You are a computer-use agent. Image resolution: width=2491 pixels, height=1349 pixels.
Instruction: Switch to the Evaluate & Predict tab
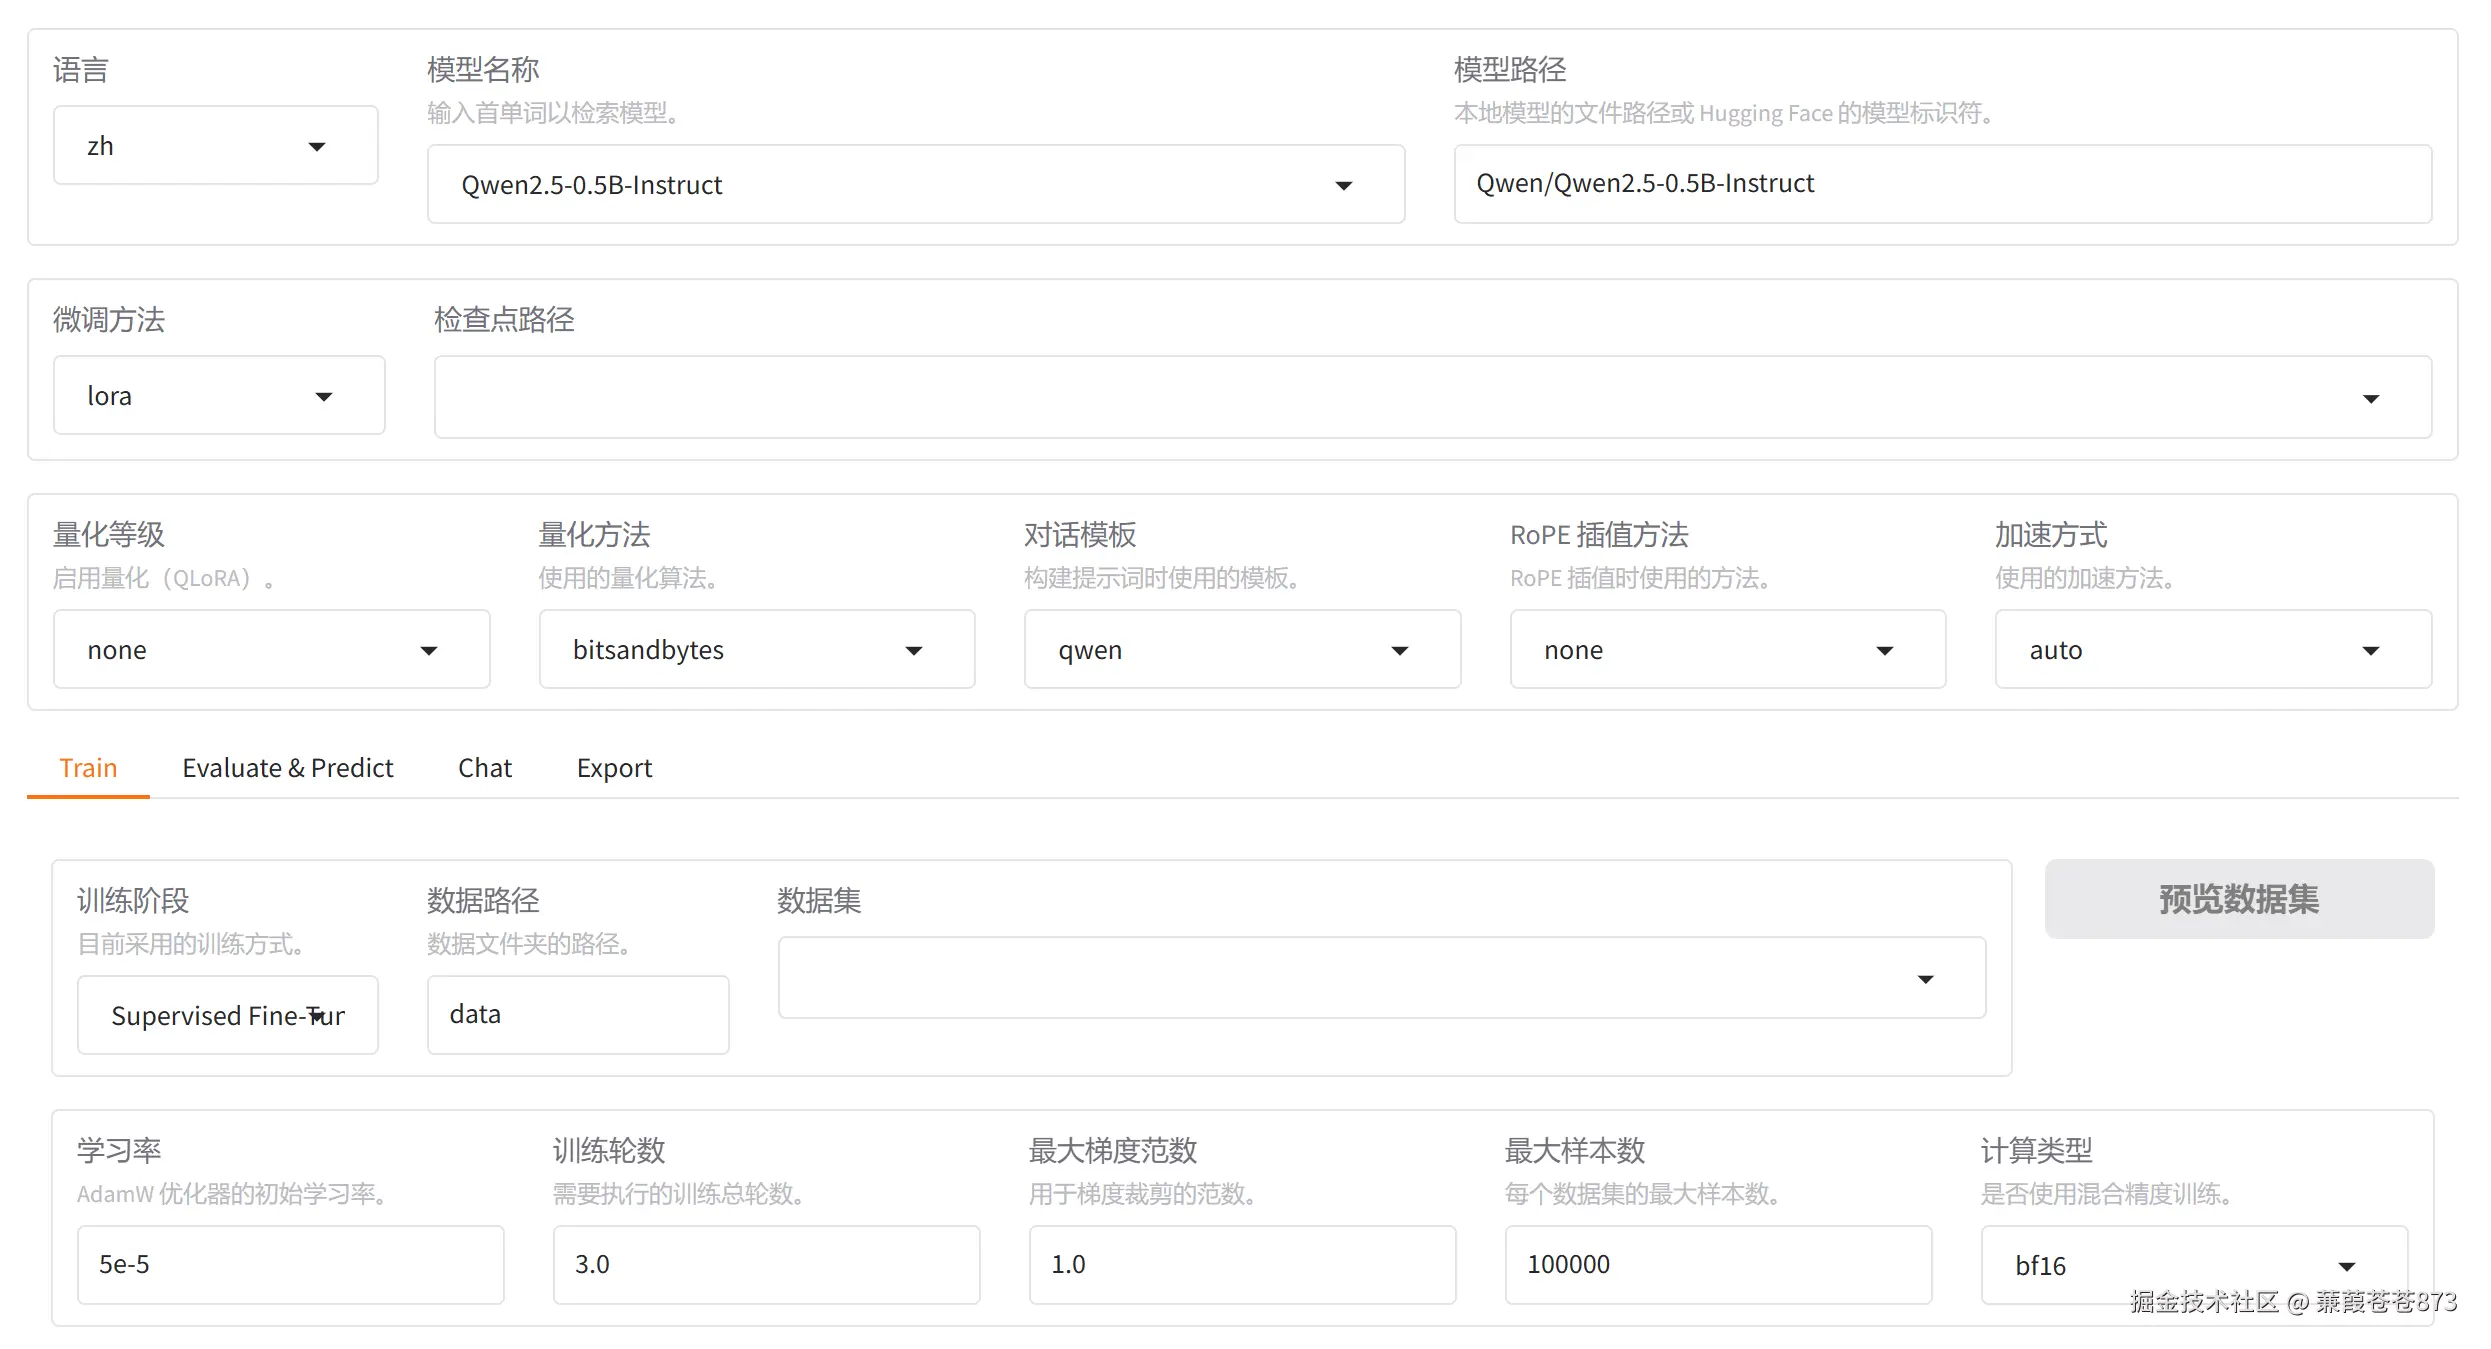(x=288, y=768)
